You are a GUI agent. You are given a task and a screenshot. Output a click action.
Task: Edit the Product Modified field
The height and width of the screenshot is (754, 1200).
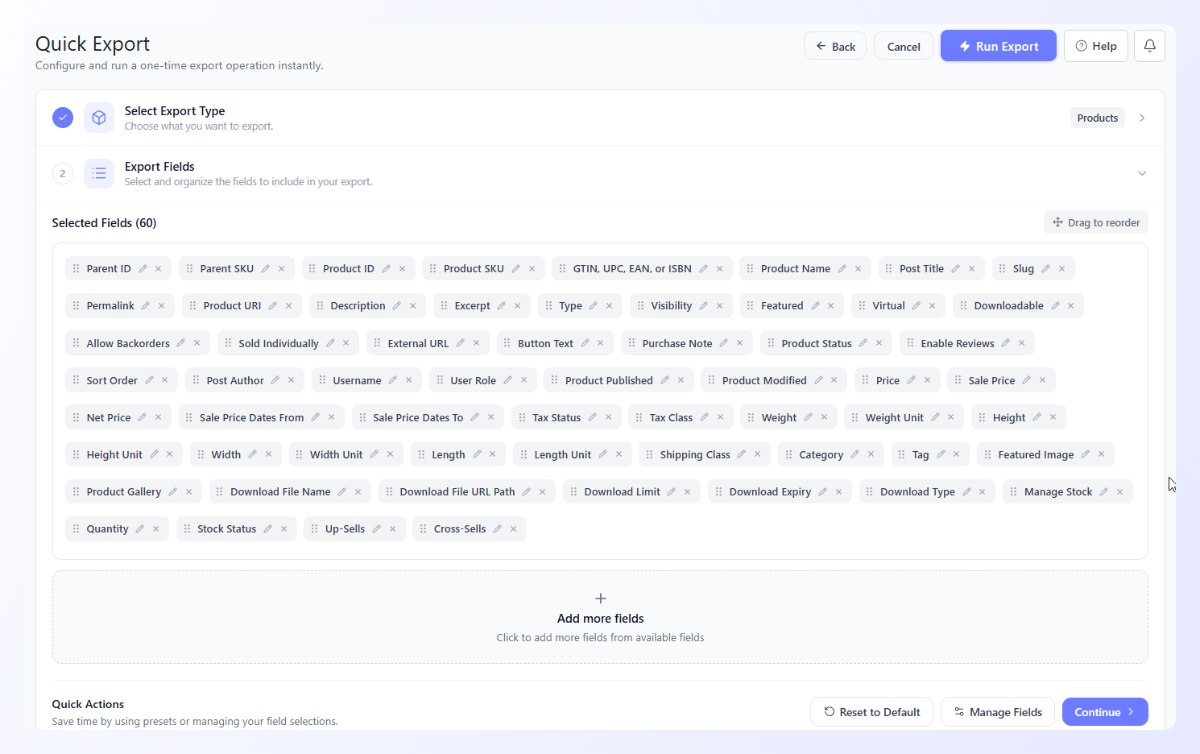[818, 380]
